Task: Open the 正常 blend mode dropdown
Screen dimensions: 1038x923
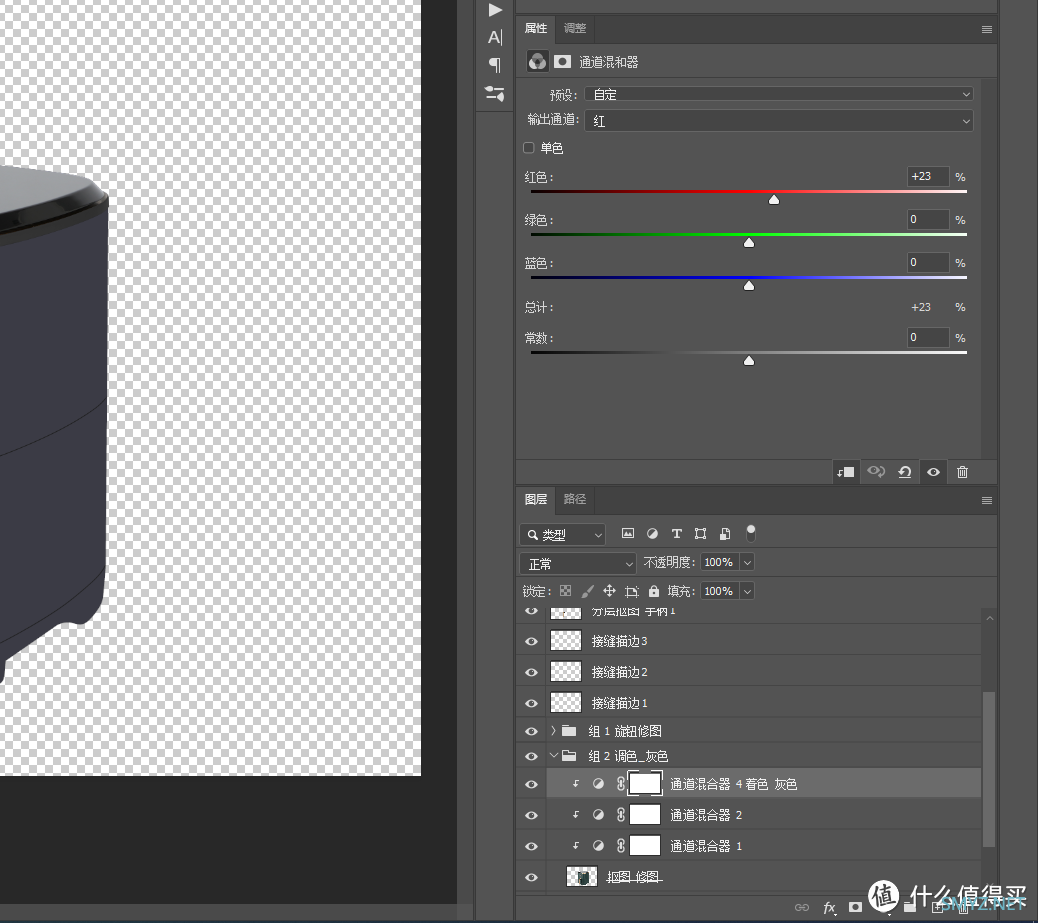Action: pos(577,563)
